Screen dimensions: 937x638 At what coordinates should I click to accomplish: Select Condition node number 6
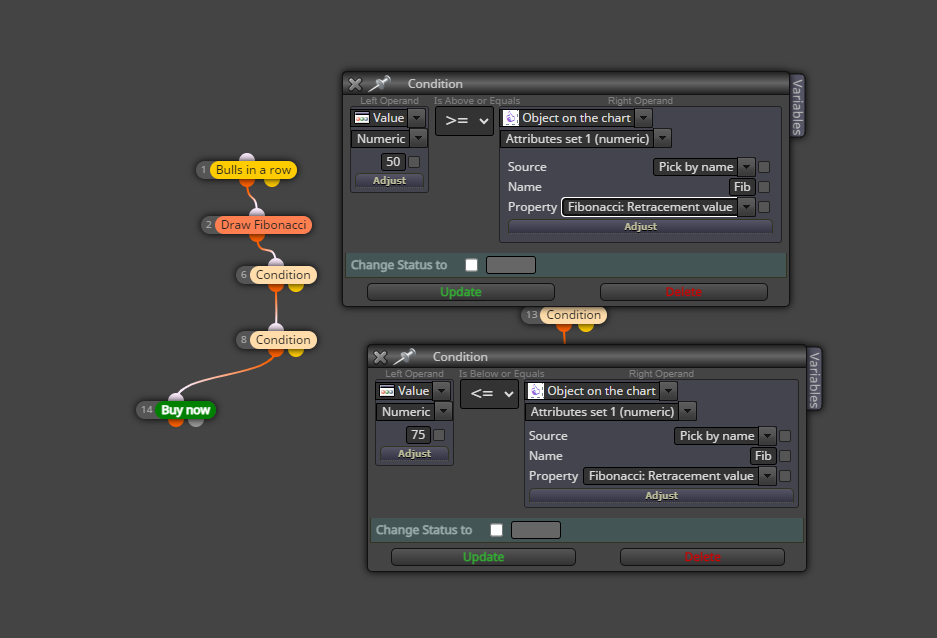(283, 275)
